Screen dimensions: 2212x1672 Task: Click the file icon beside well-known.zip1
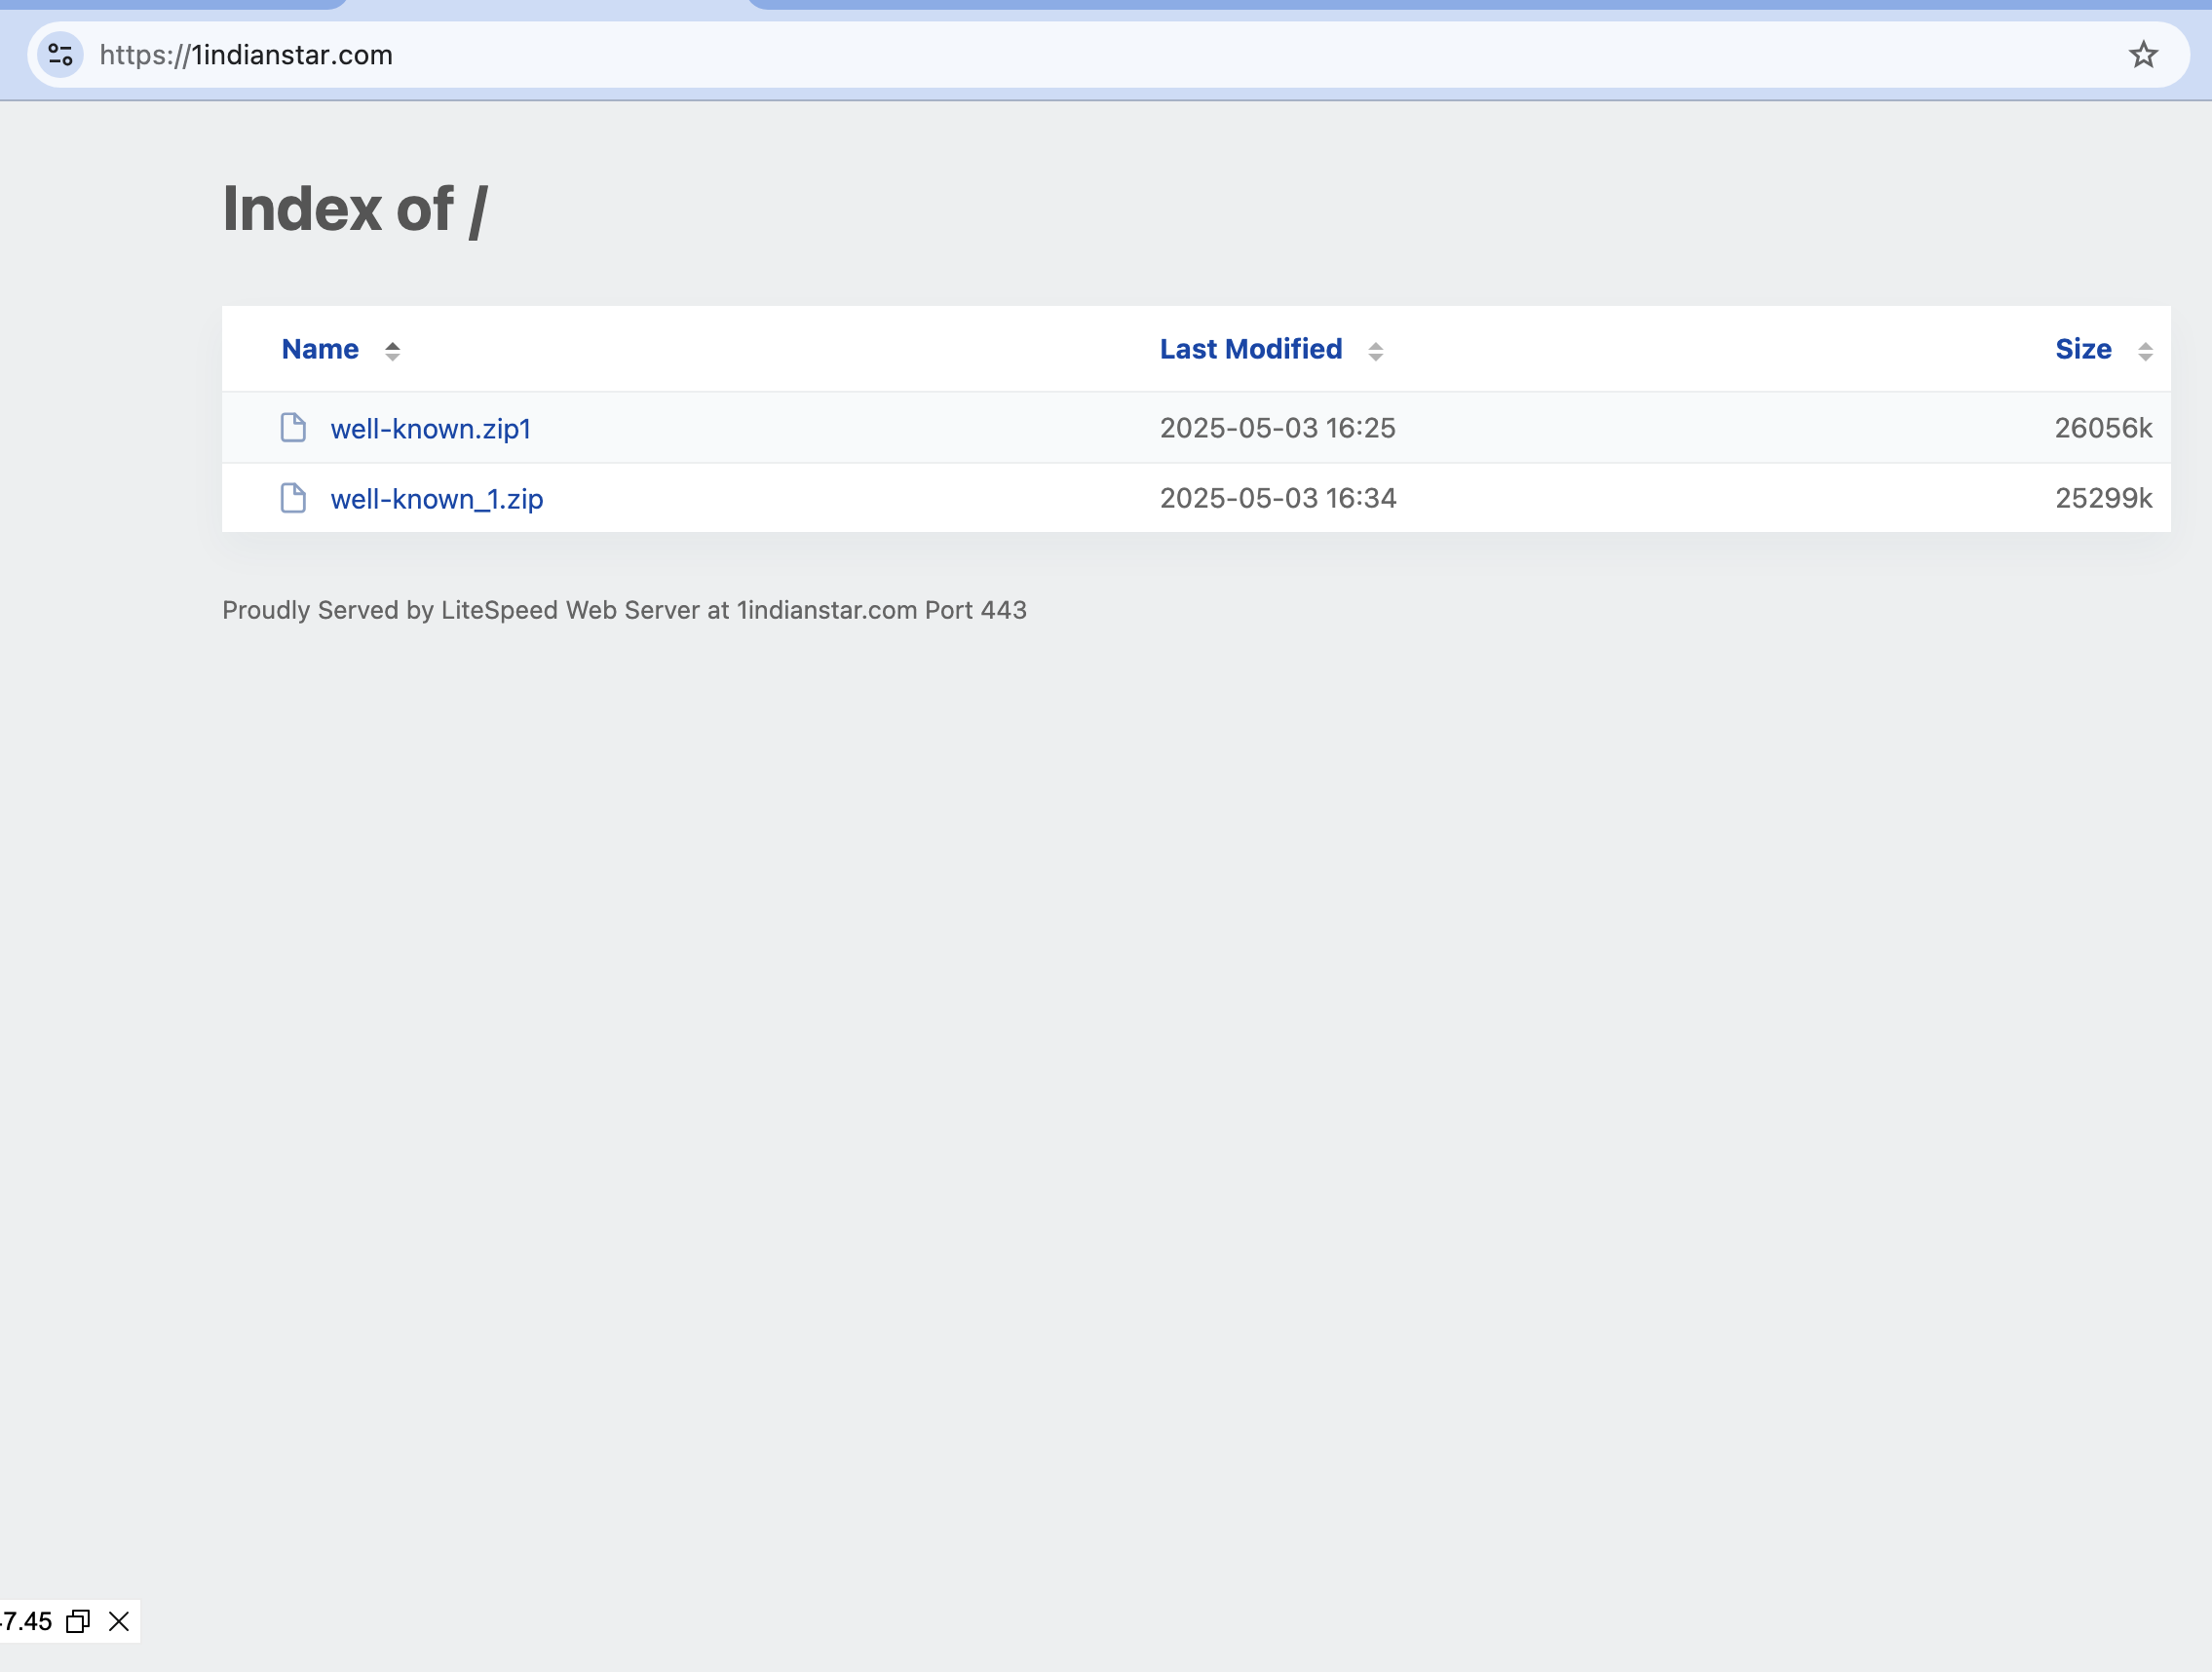tap(293, 428)
